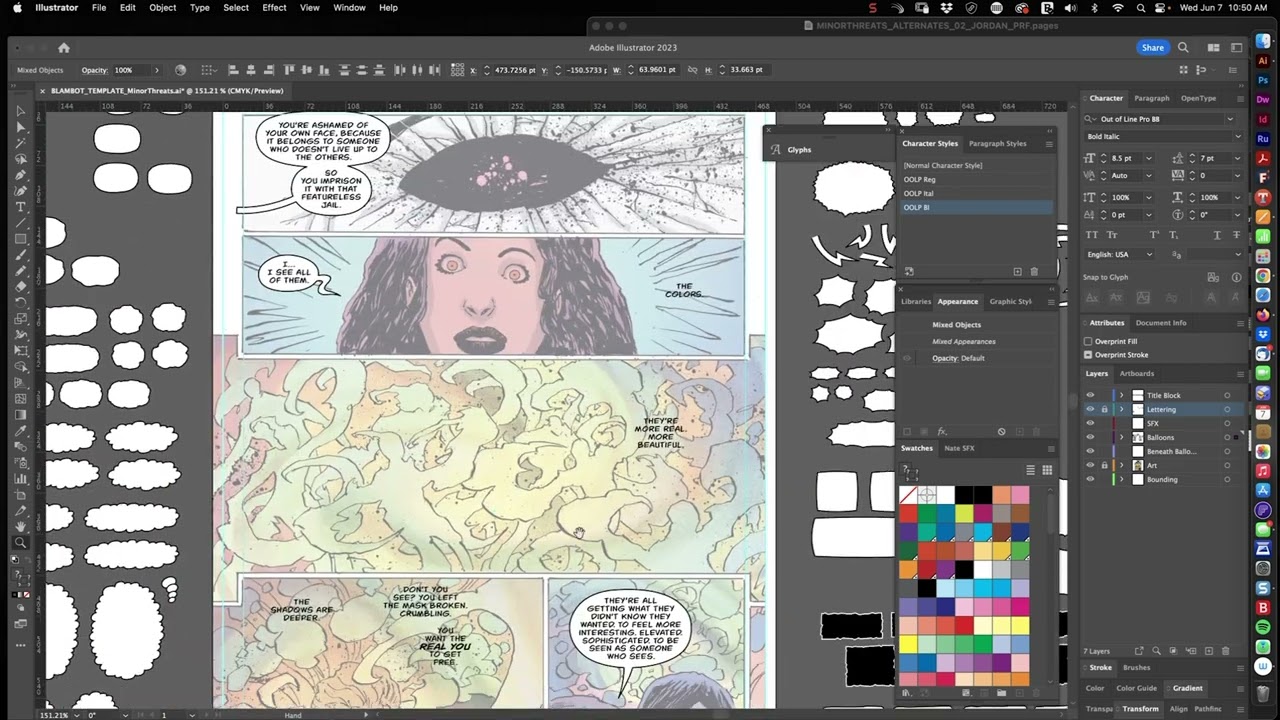Select the Eyedropper tool
Image resolution: width=1280 pixels, height=720 pixels.
point(20,430)
